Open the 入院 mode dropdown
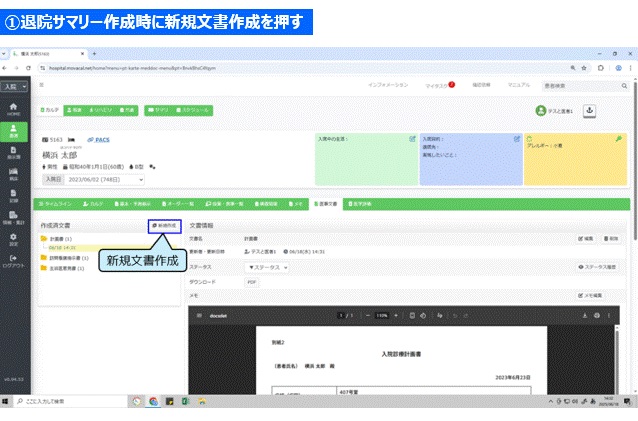 [x=14, y=87]
